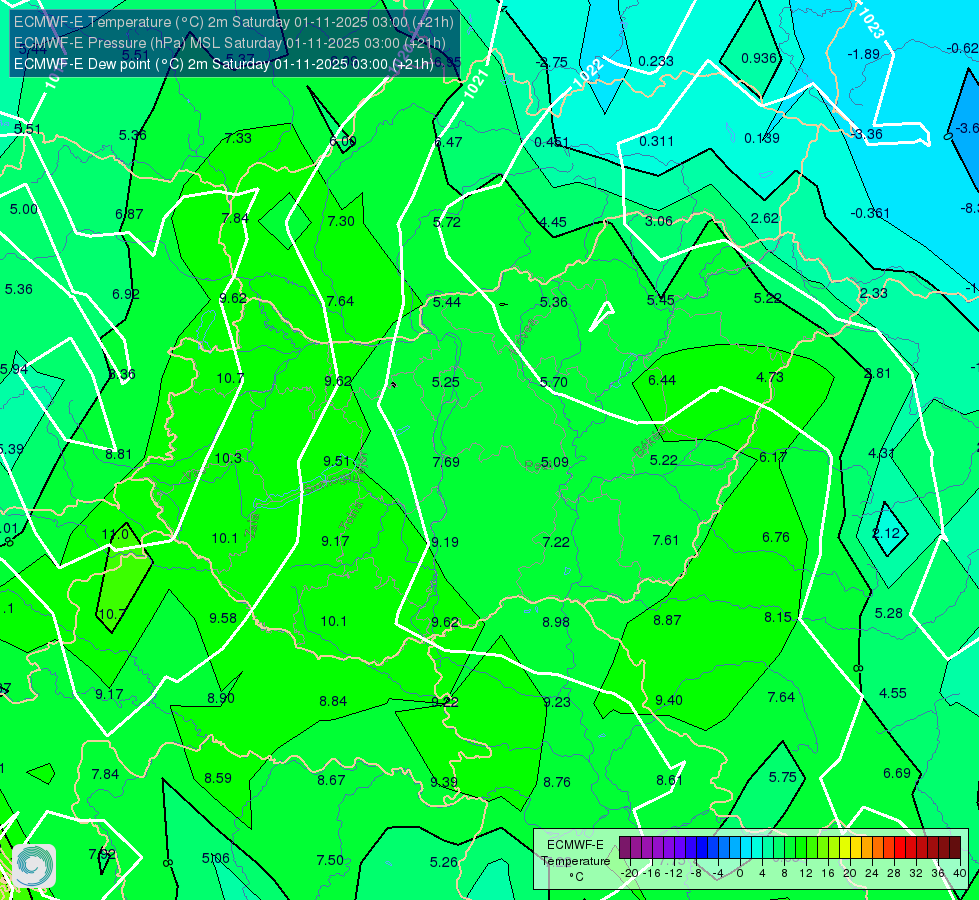Select the ECMWF-E Dew point 2m layer label
The width and height of the screenshot is (979, 900).
pyautogui.click(x=224, y=64)
